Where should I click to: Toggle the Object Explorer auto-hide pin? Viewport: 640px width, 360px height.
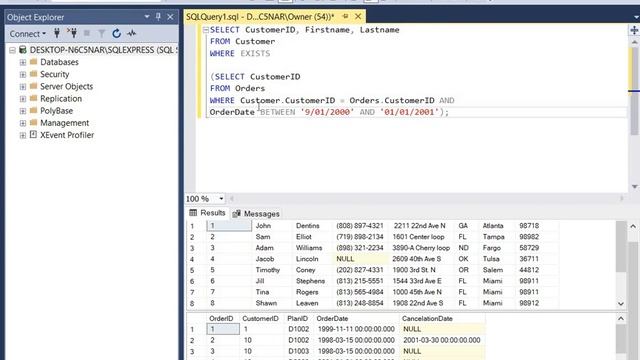point(158,17)
